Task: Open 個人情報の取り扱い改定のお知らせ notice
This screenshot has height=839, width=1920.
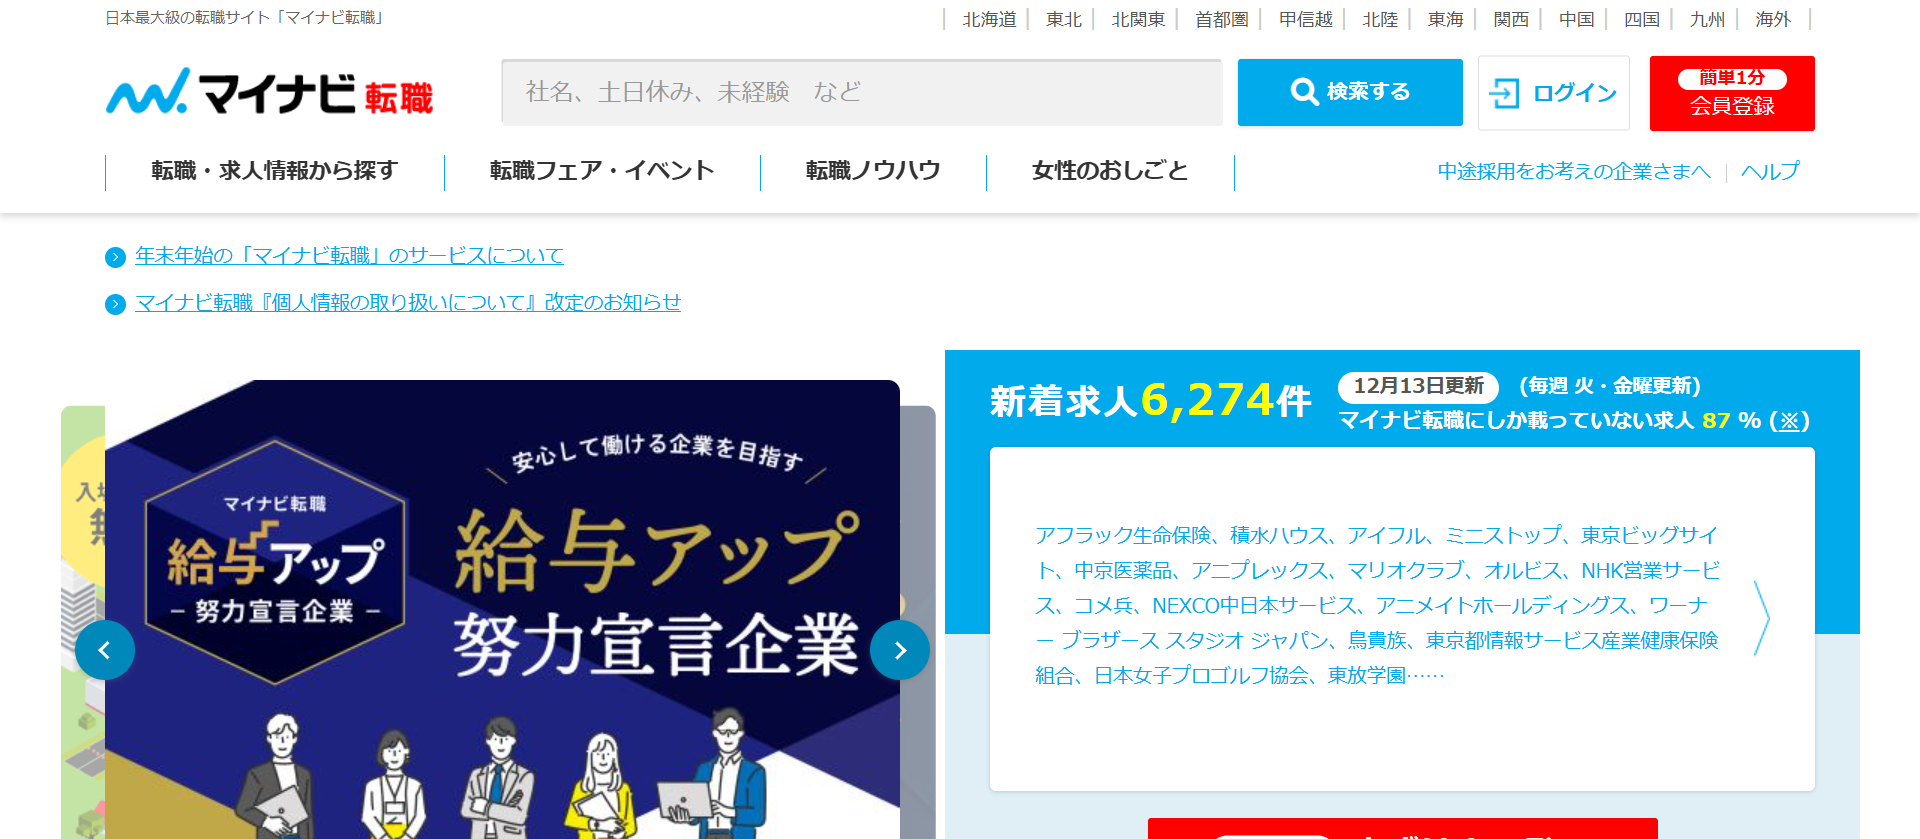Action: click(x=408, y=302)
